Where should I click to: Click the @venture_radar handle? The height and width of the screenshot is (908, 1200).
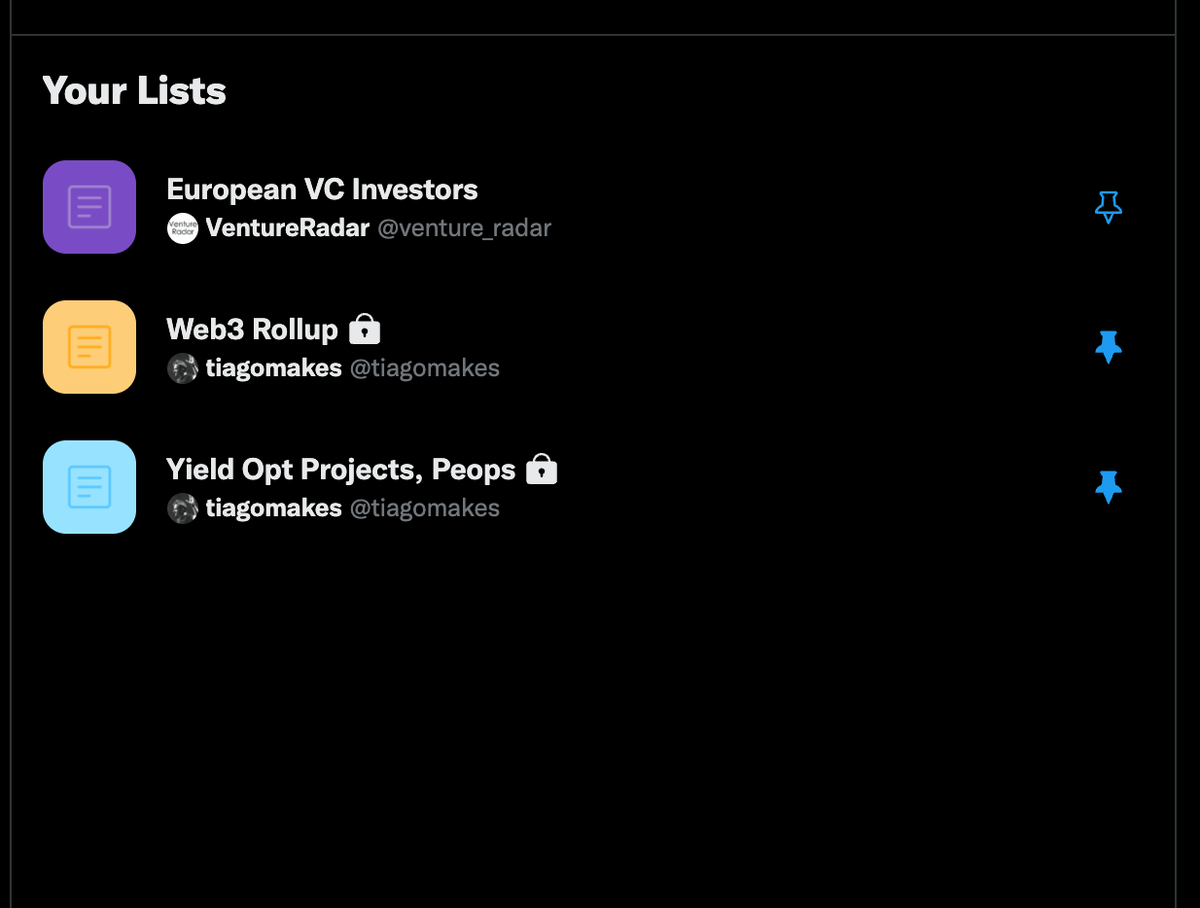coord(464,228)
